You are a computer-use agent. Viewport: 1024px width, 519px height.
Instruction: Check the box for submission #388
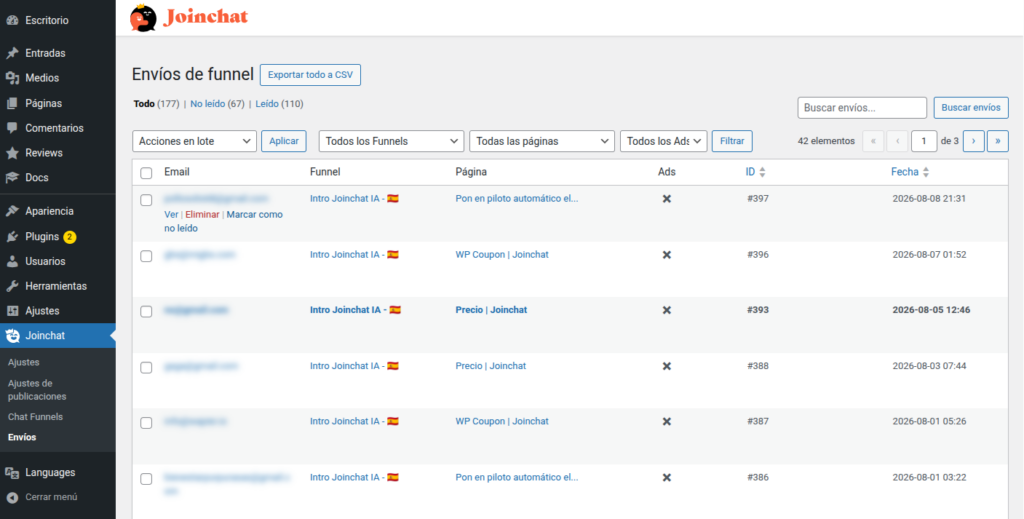[146, 368]
